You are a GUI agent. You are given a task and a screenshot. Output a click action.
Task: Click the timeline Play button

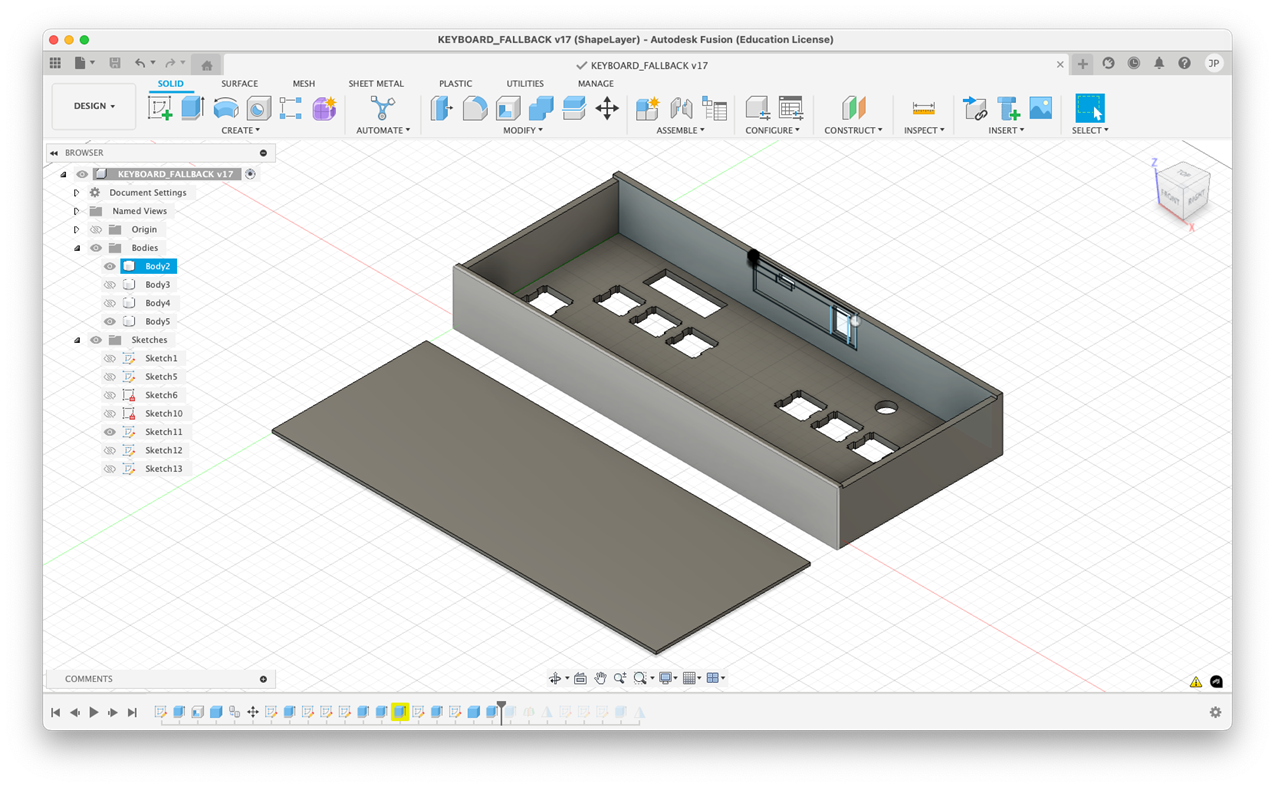pos(94,713)
